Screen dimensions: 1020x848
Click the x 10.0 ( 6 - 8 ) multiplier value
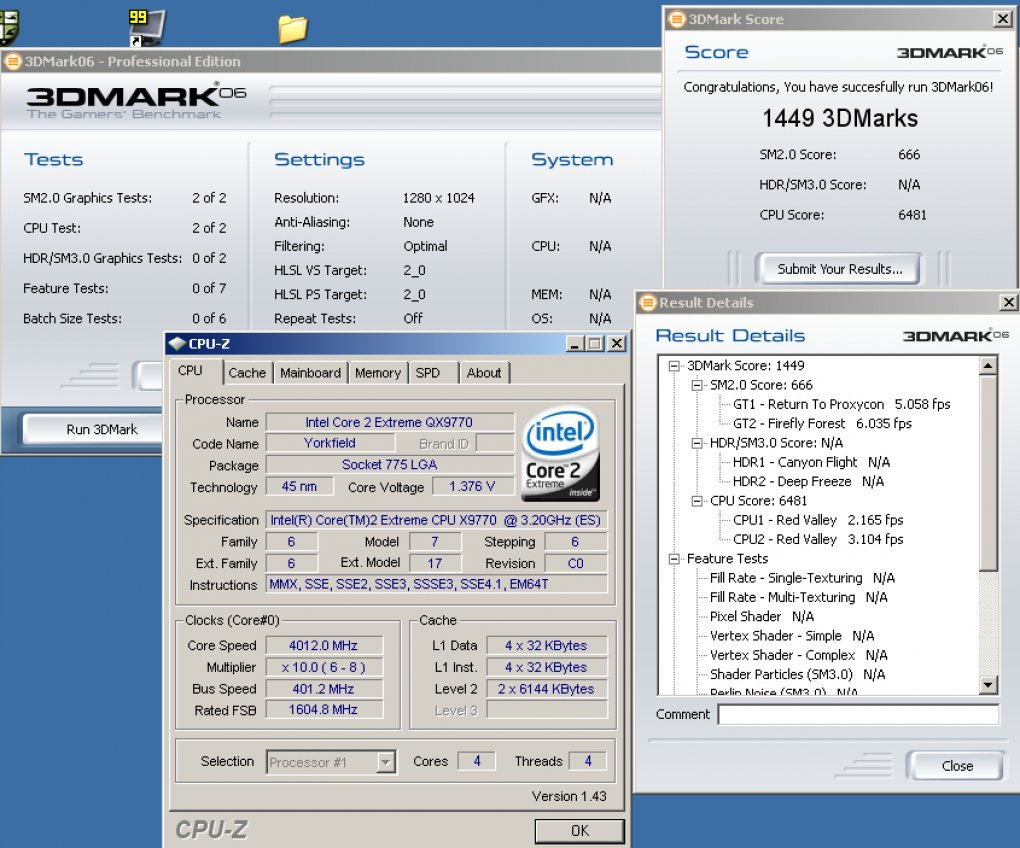[x=323, y=667]
